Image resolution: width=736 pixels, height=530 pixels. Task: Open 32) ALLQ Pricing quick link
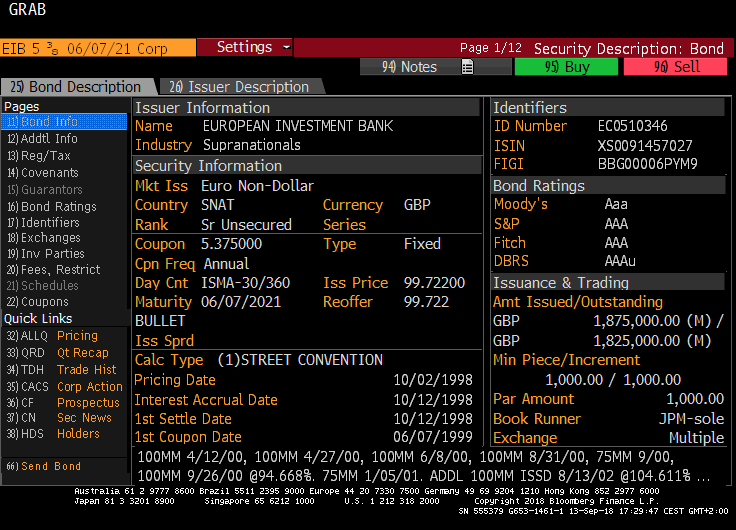(x=52, y=336)
